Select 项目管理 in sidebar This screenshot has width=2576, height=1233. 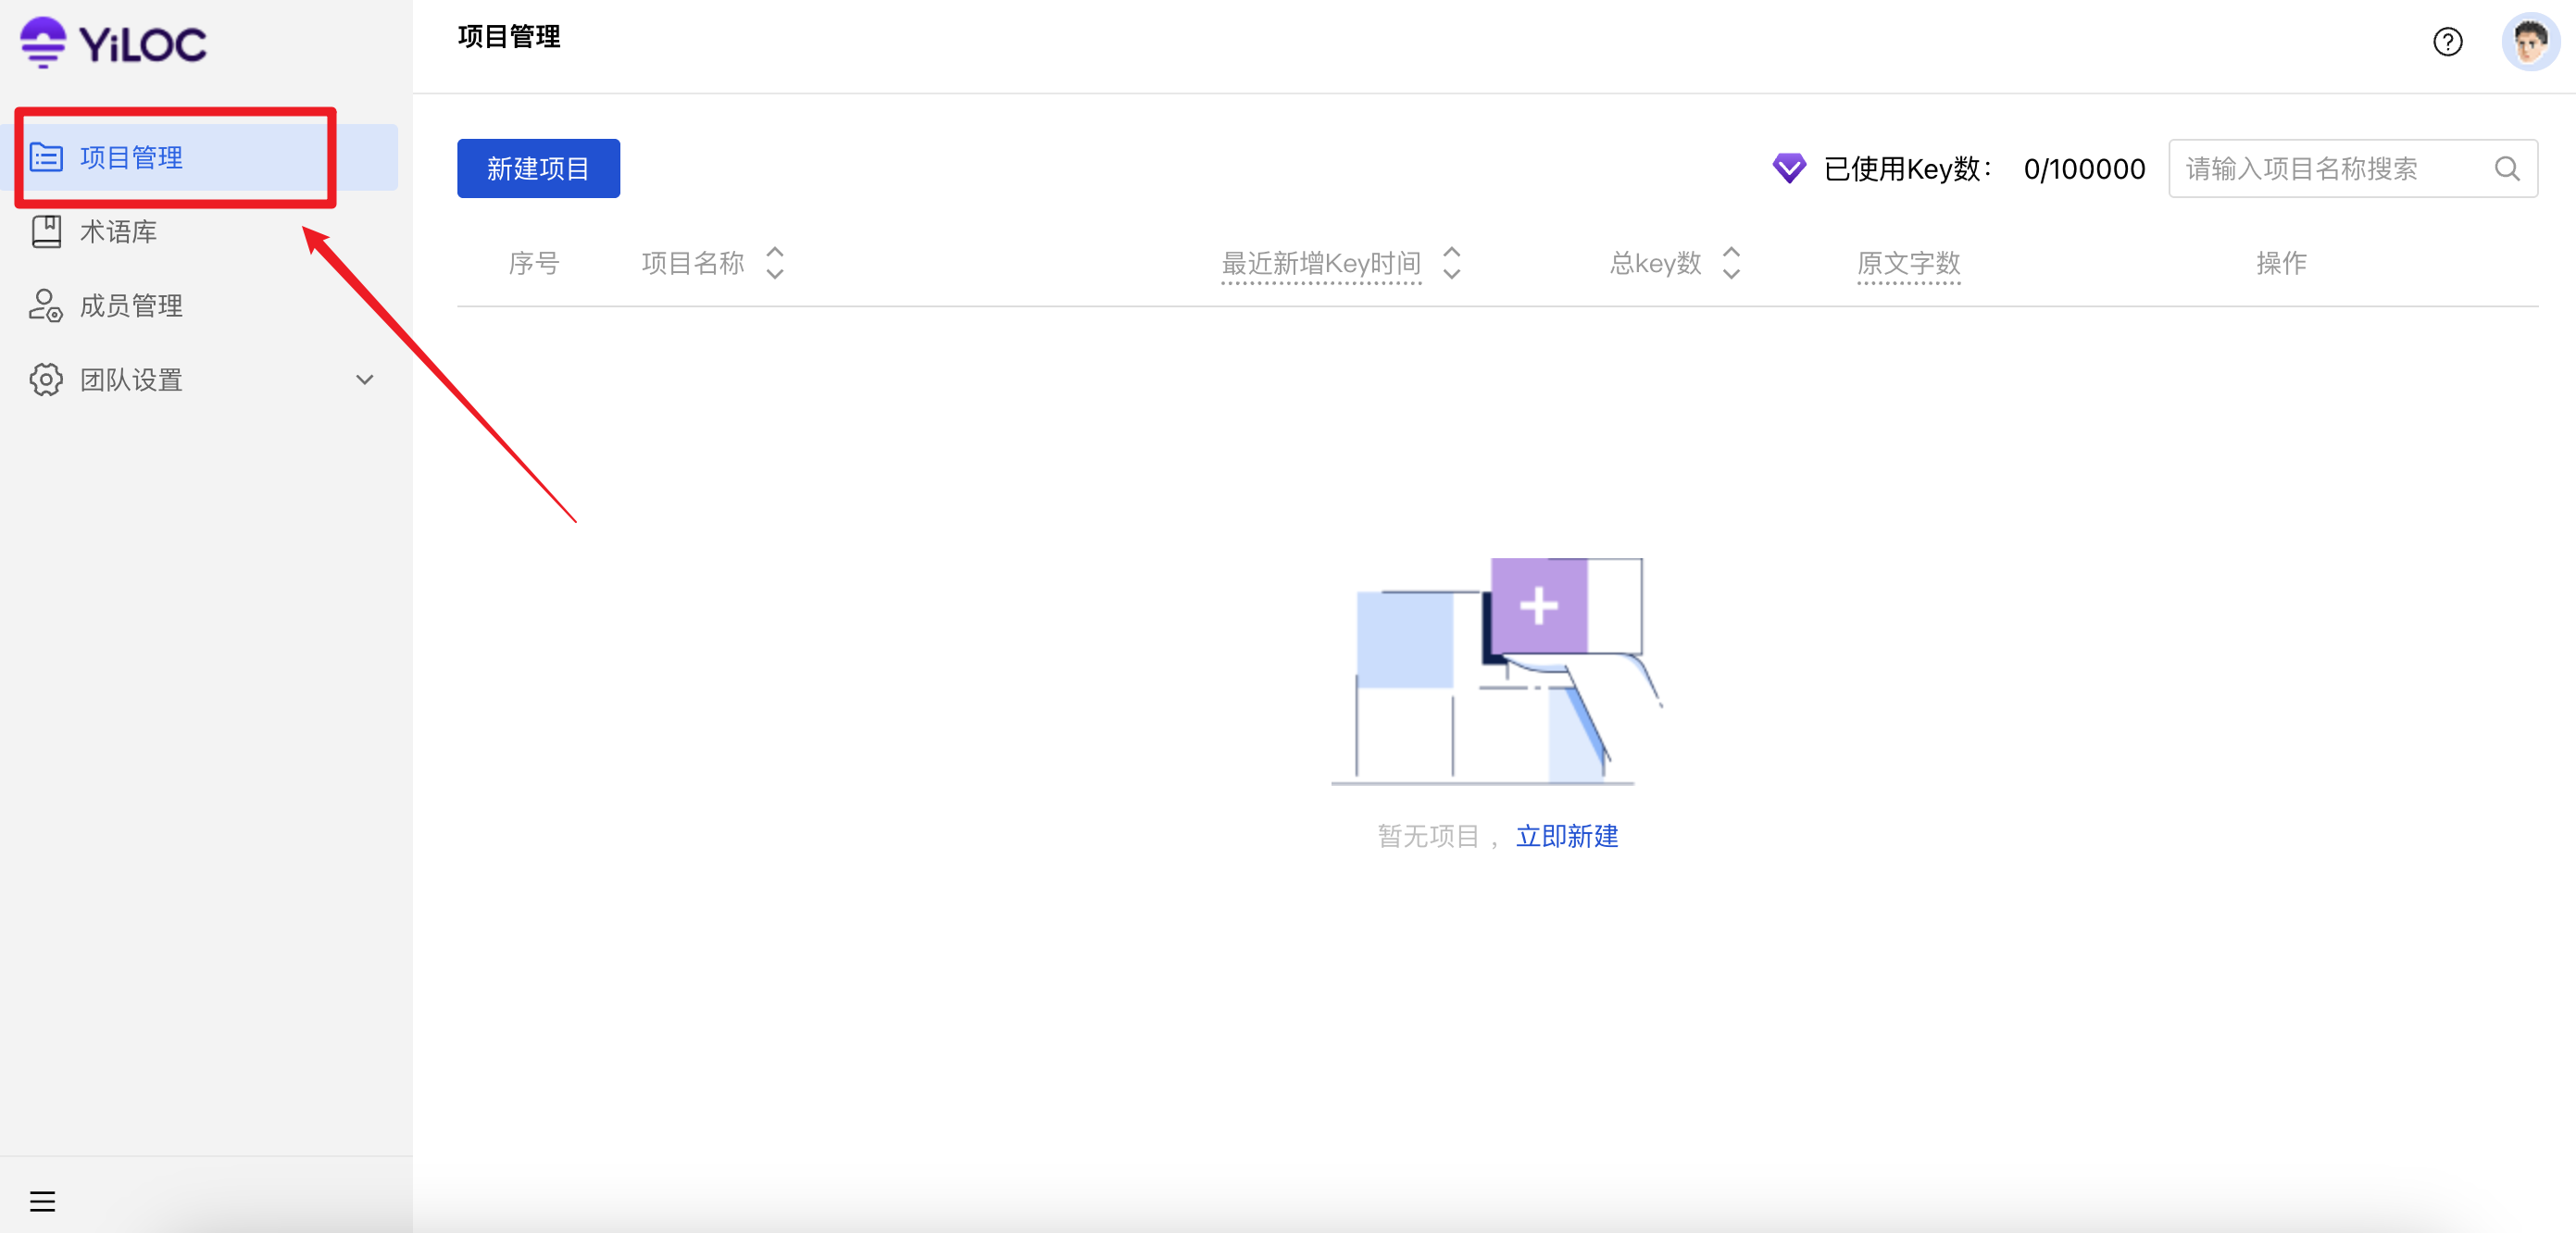pos(131,158)
